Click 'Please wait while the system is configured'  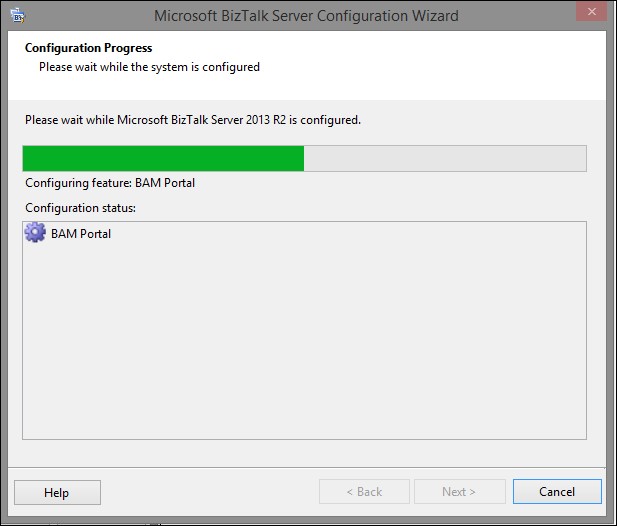[149, 67]
